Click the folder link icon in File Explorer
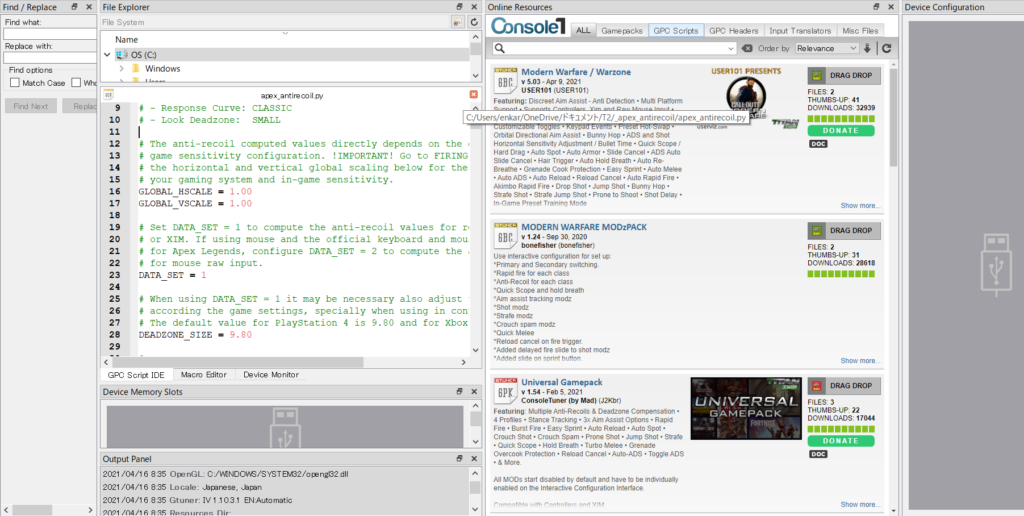The width and height of the screenshot is (1024, 516). (458, 22)
